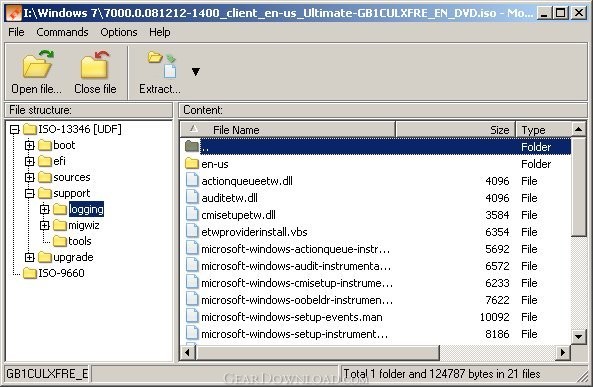Sort by the Size column header

(455, 130)
